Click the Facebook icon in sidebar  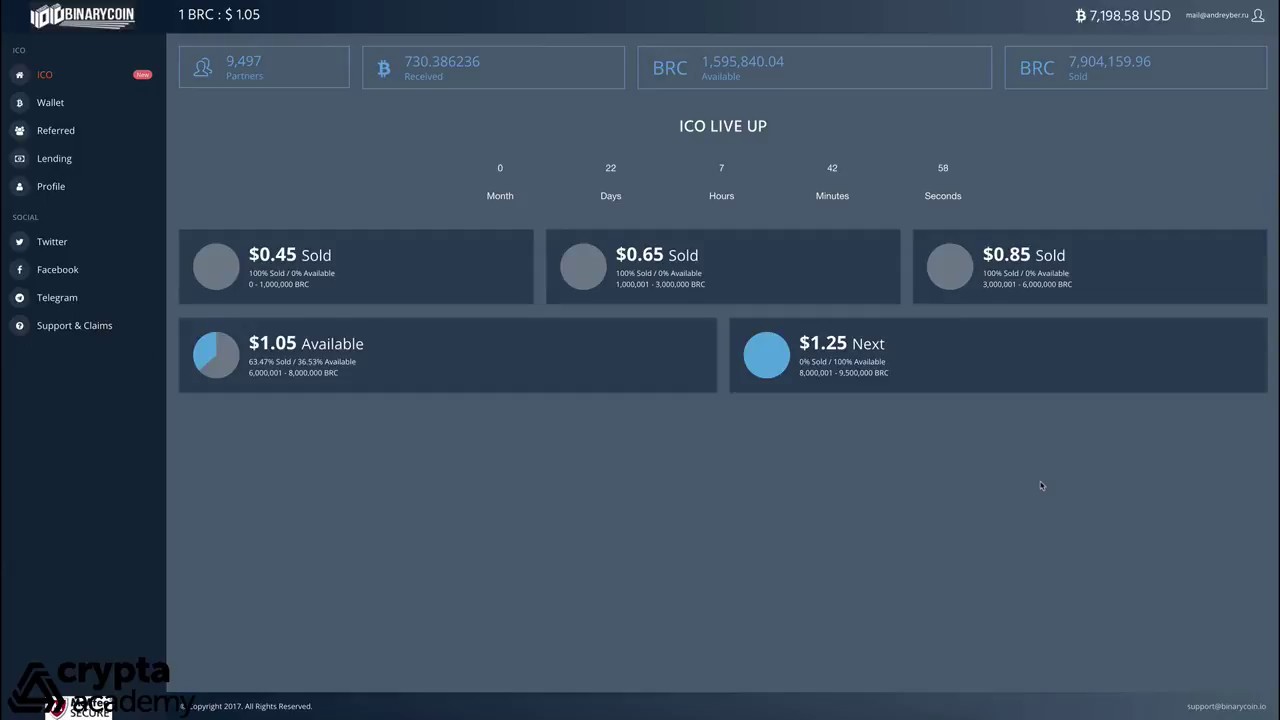pos(19,270)
